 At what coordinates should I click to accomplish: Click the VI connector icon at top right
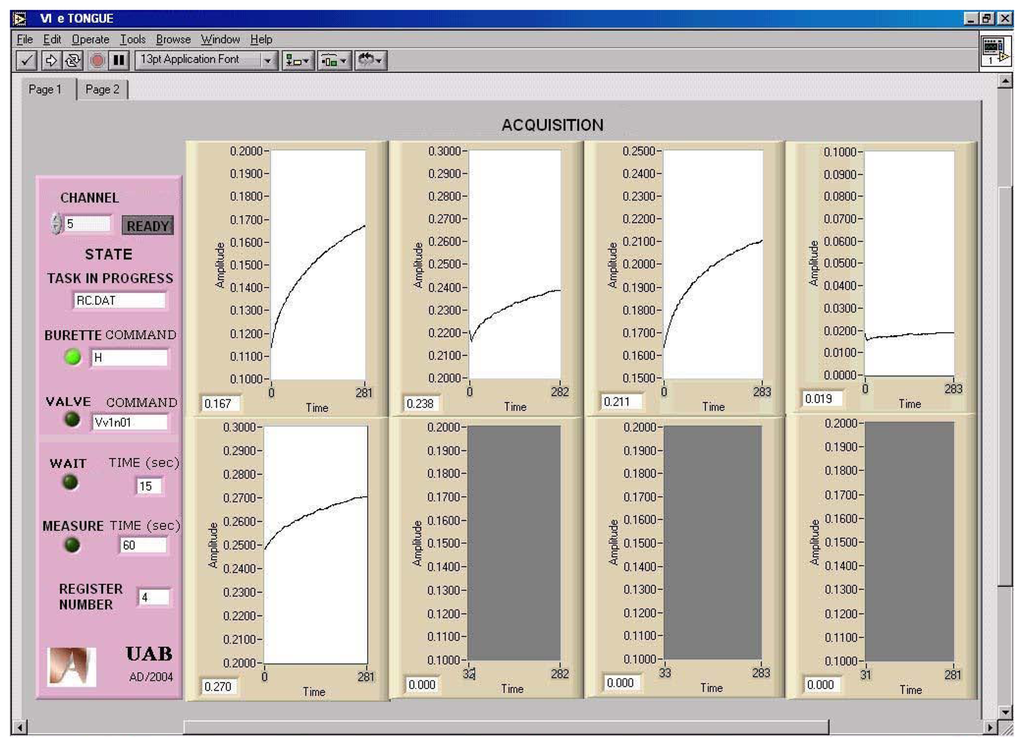pos(993,51)
